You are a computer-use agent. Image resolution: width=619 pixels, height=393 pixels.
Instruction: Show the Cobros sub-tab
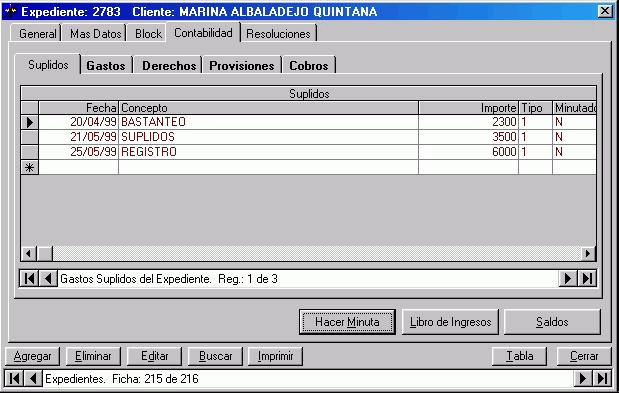pos(309,66)
